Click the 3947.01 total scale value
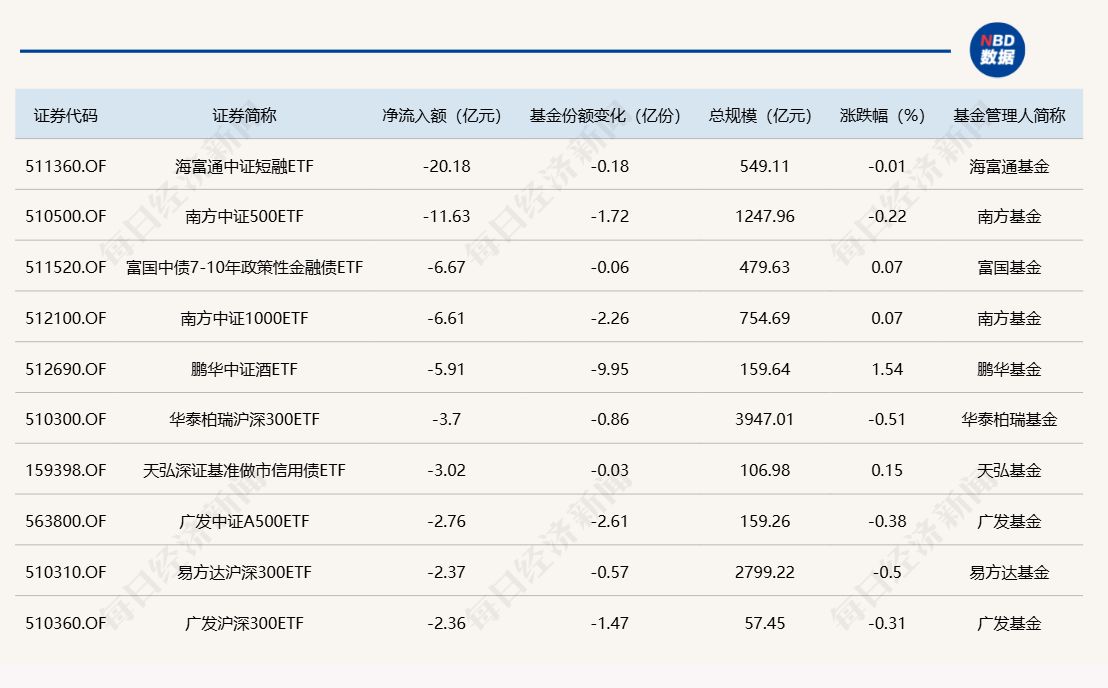Screen dimensions: 1108x688 pyautogui.click(x=765, y=420)
